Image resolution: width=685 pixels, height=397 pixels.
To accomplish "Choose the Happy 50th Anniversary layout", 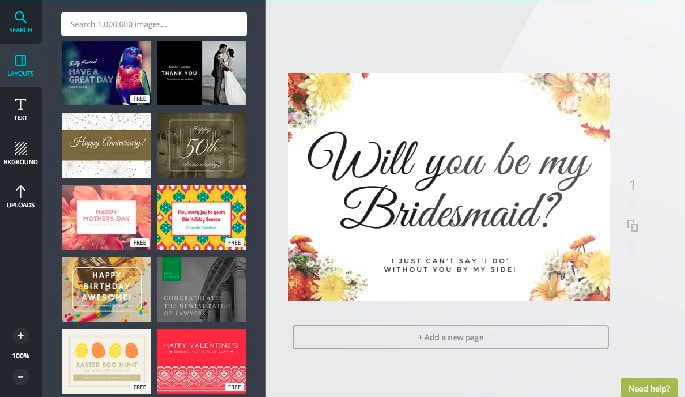I will pos(201,145).
